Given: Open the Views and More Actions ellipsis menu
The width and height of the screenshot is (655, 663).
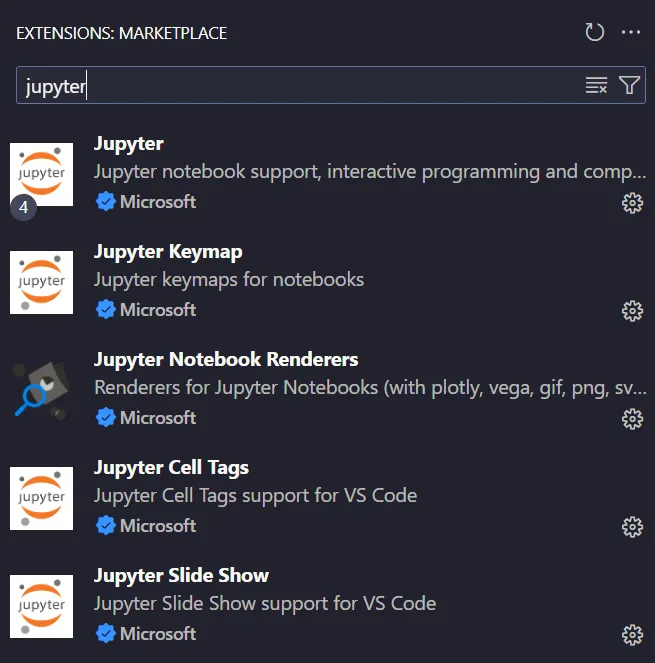Looking at the screenshot, I should (x=631, y=33).
